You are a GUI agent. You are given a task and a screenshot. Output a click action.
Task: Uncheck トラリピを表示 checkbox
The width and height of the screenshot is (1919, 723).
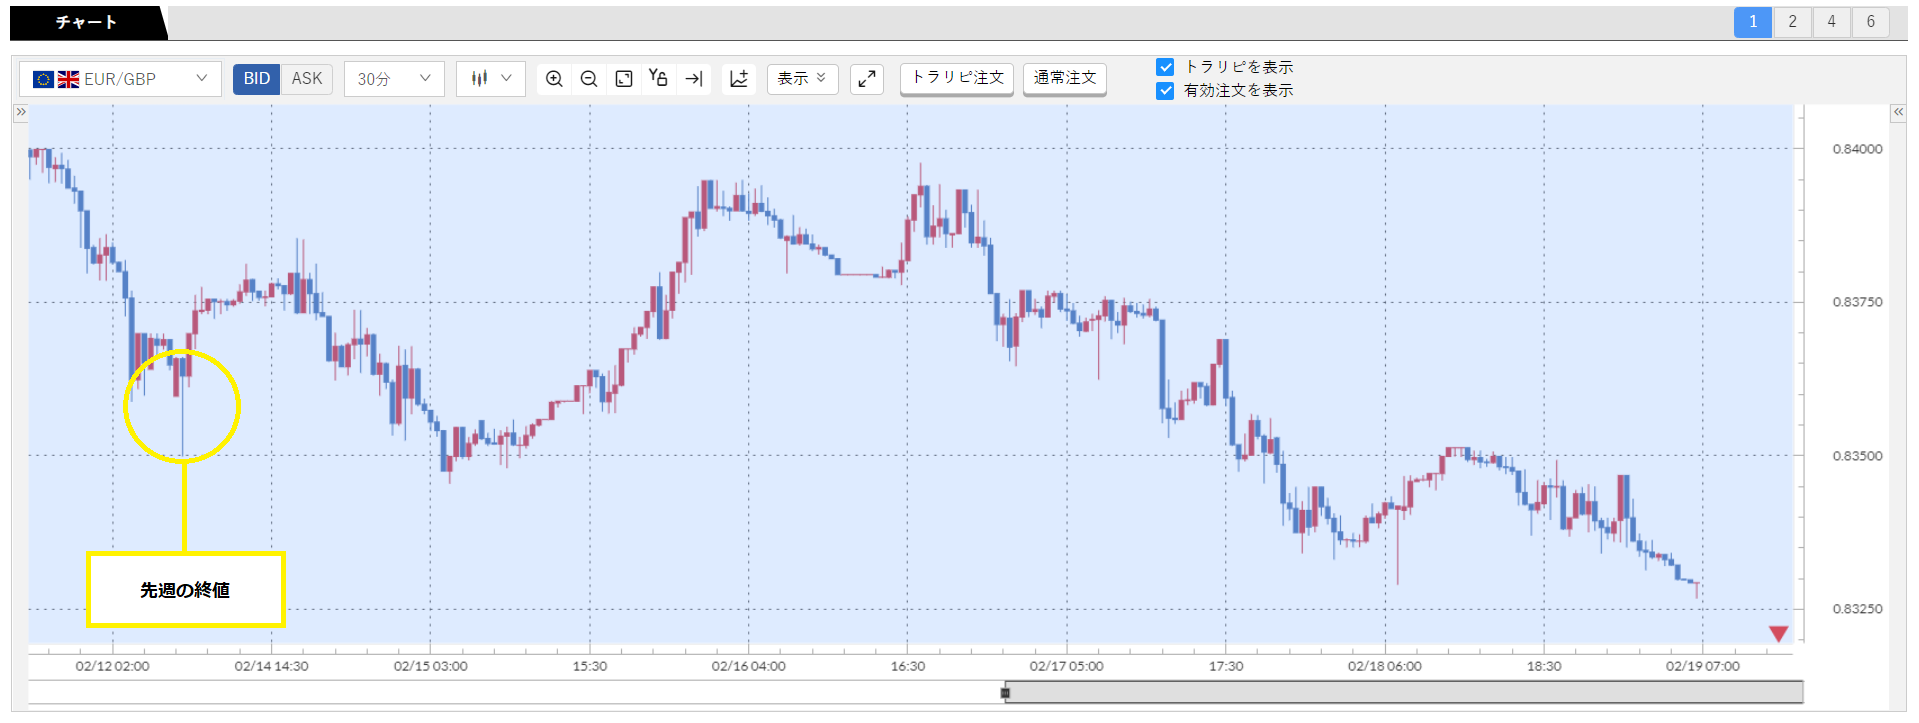point(1165,67)
